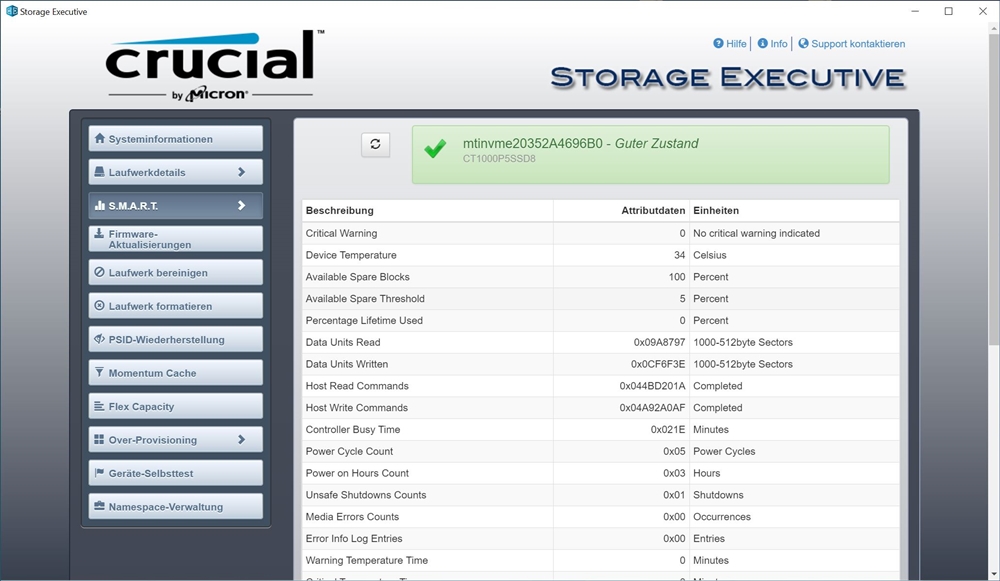Click the filter icon beside Momentum Cache
This screenshot has width=1000, height=581.
coord(99,372)
